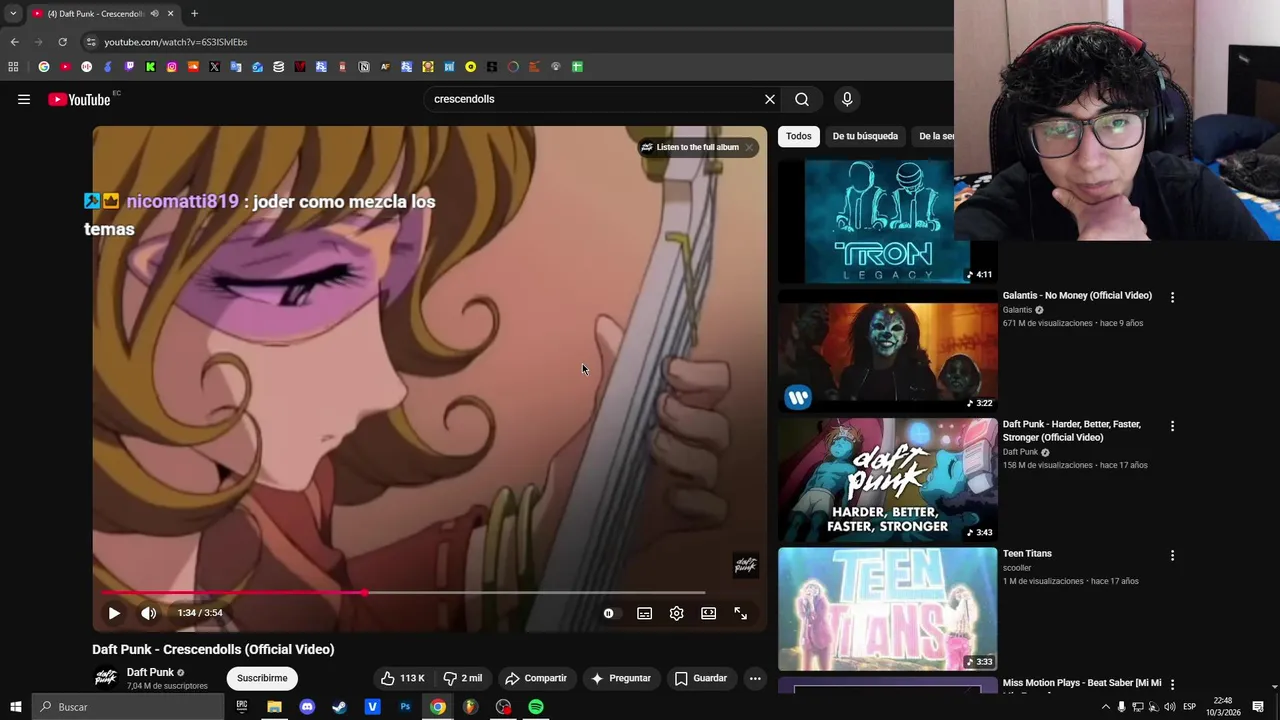
Task: Open the X (Twitter) bookmark icon
Action: coord(214,67)
